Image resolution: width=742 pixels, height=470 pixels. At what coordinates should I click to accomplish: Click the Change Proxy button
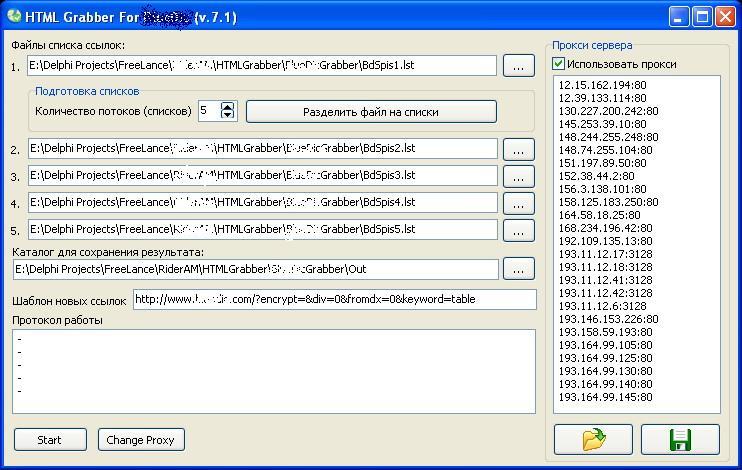[140, 439]
